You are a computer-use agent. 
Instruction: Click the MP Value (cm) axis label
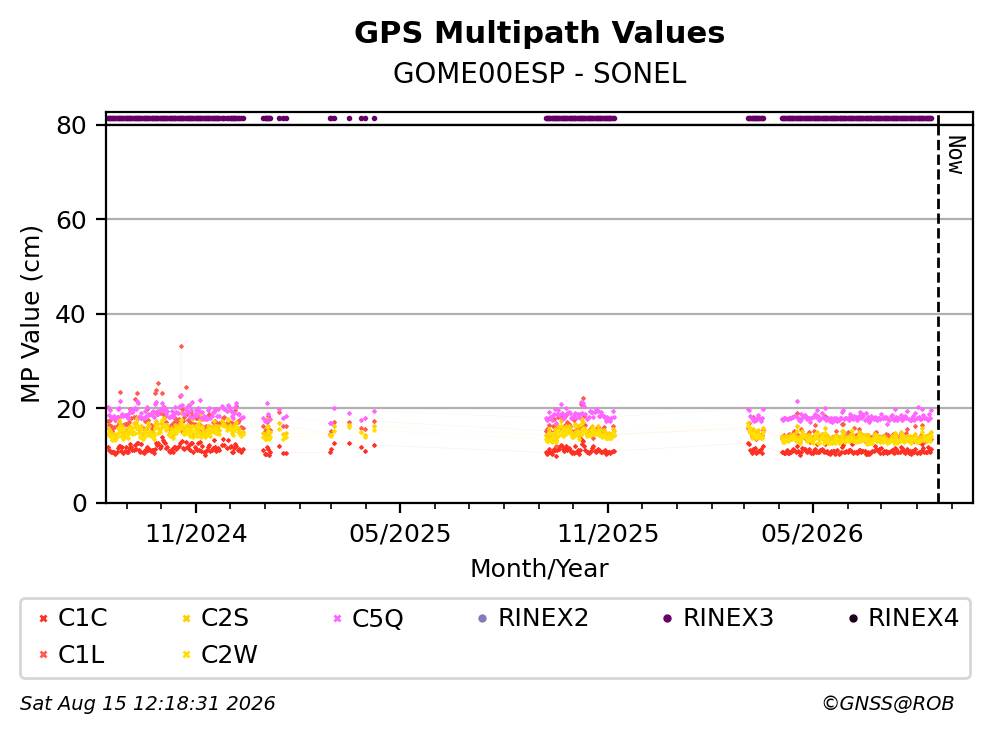click(x=30, y=314)
